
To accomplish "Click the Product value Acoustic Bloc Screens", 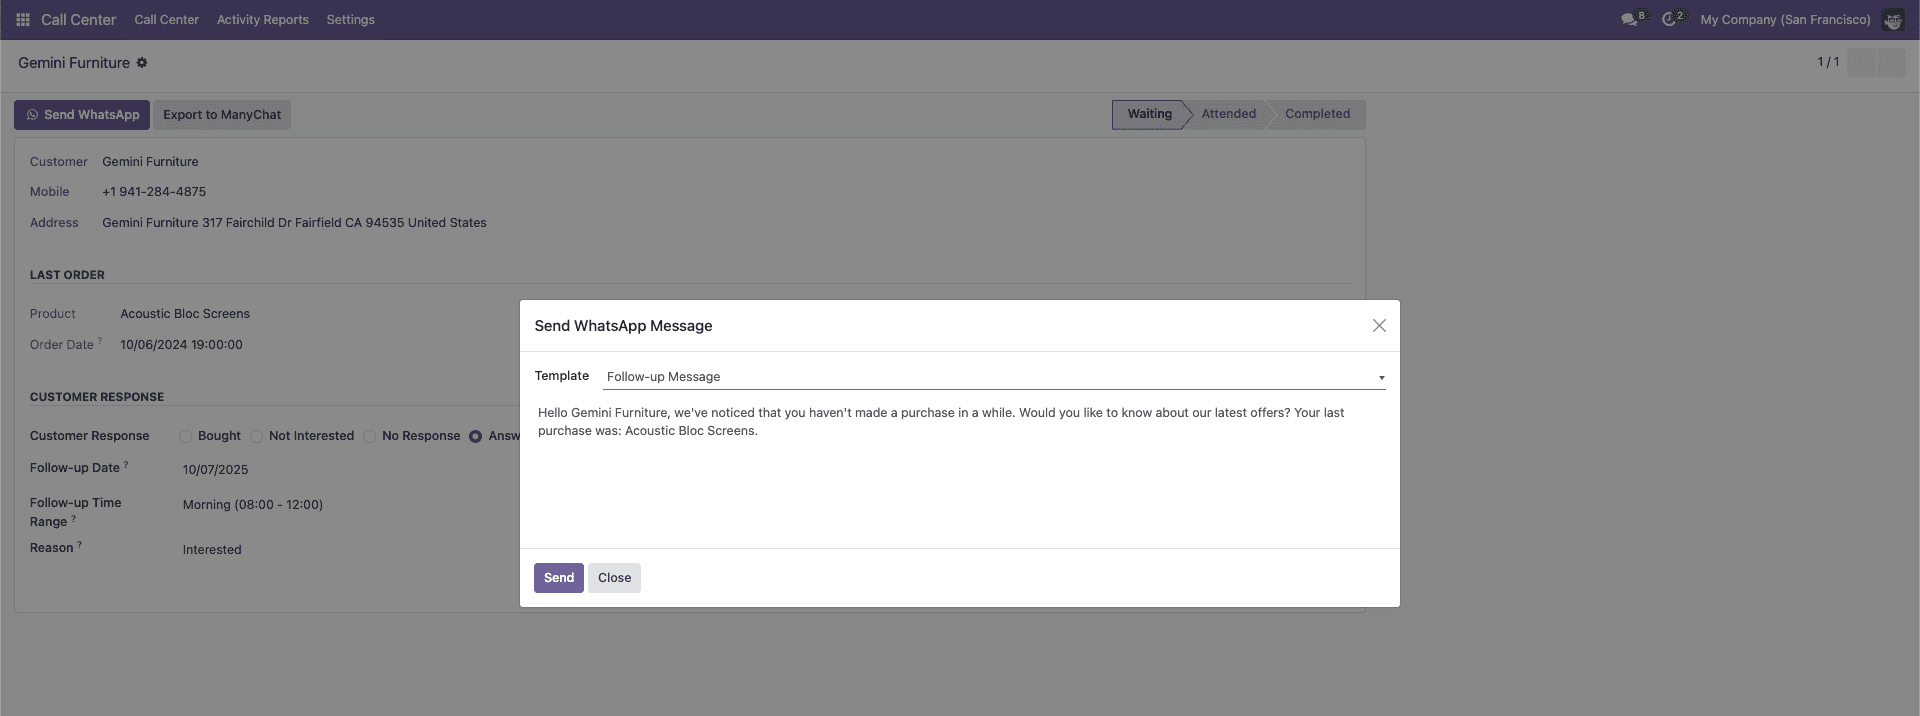I will tap(185, 314).
